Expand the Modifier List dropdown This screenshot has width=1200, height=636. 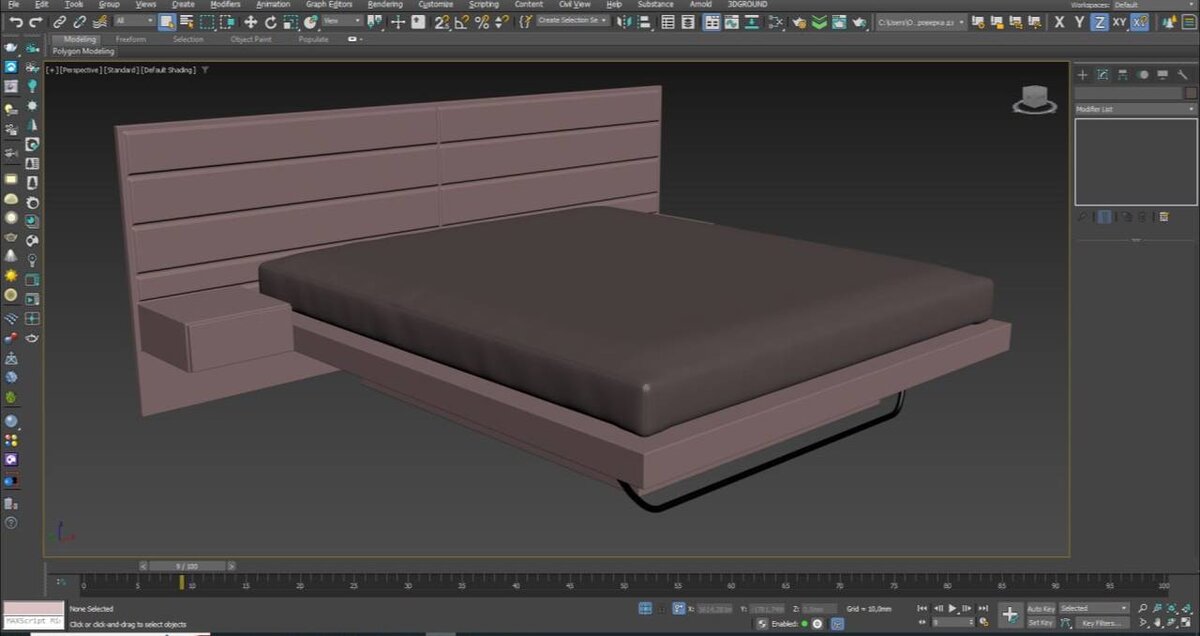pyautogui.click(x=1135, y=109)
